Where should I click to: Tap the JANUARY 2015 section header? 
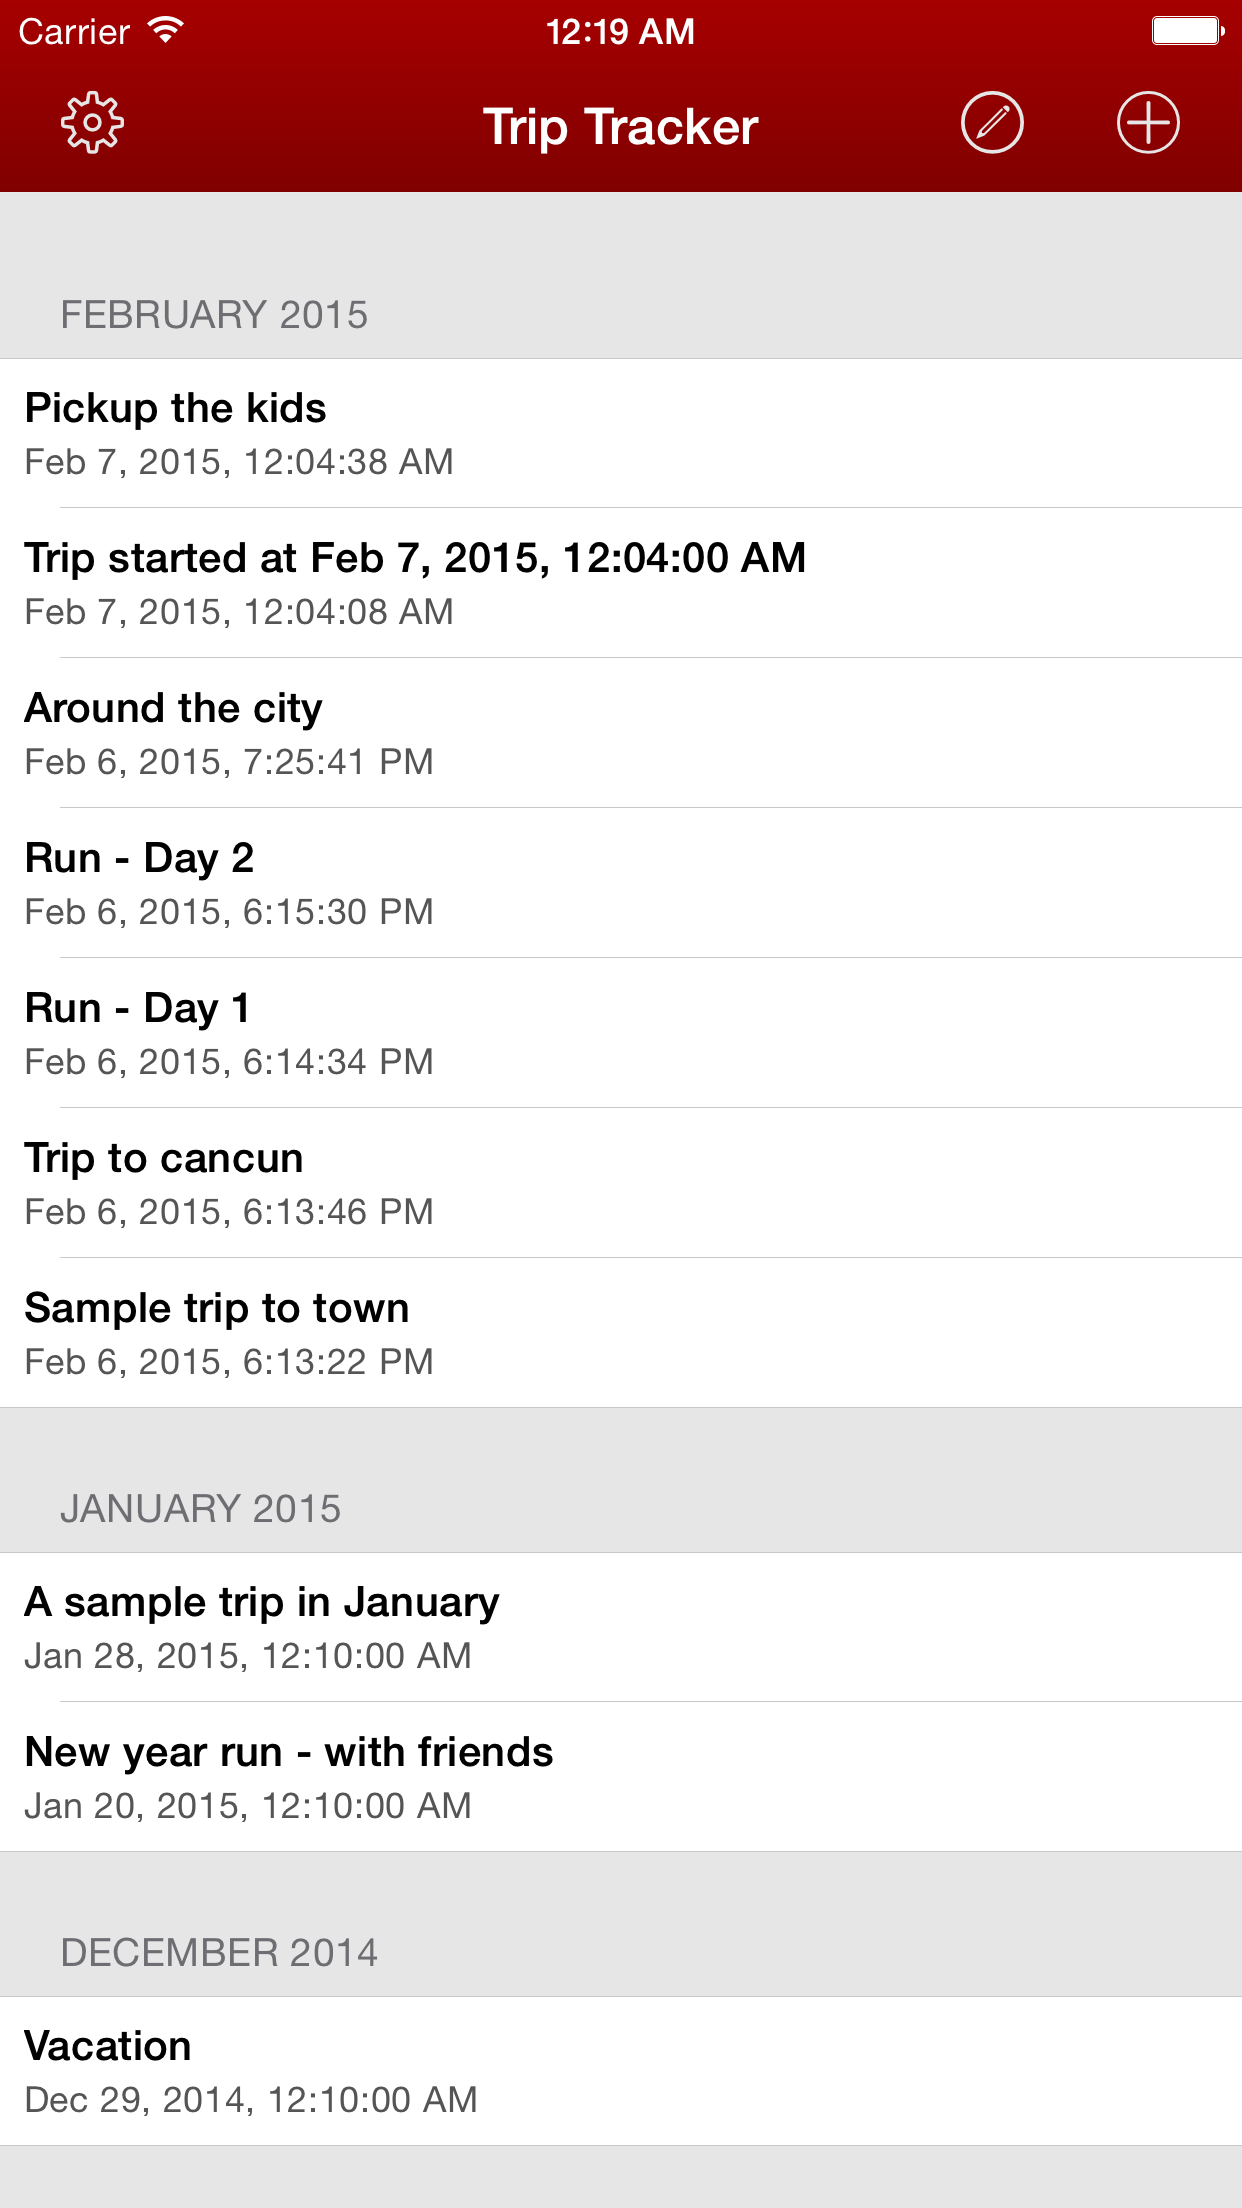[200, 1509]
